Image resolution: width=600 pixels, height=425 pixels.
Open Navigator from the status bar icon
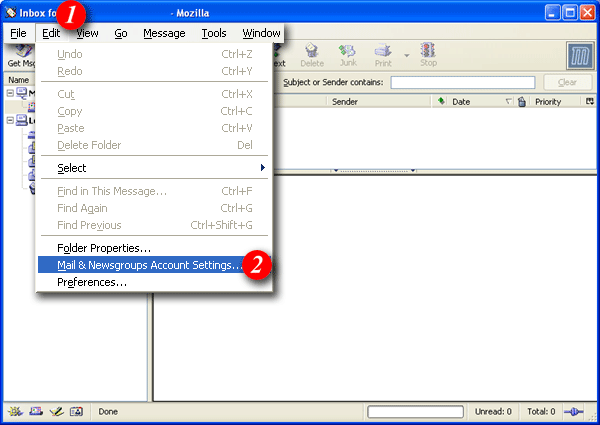[17, 411]
